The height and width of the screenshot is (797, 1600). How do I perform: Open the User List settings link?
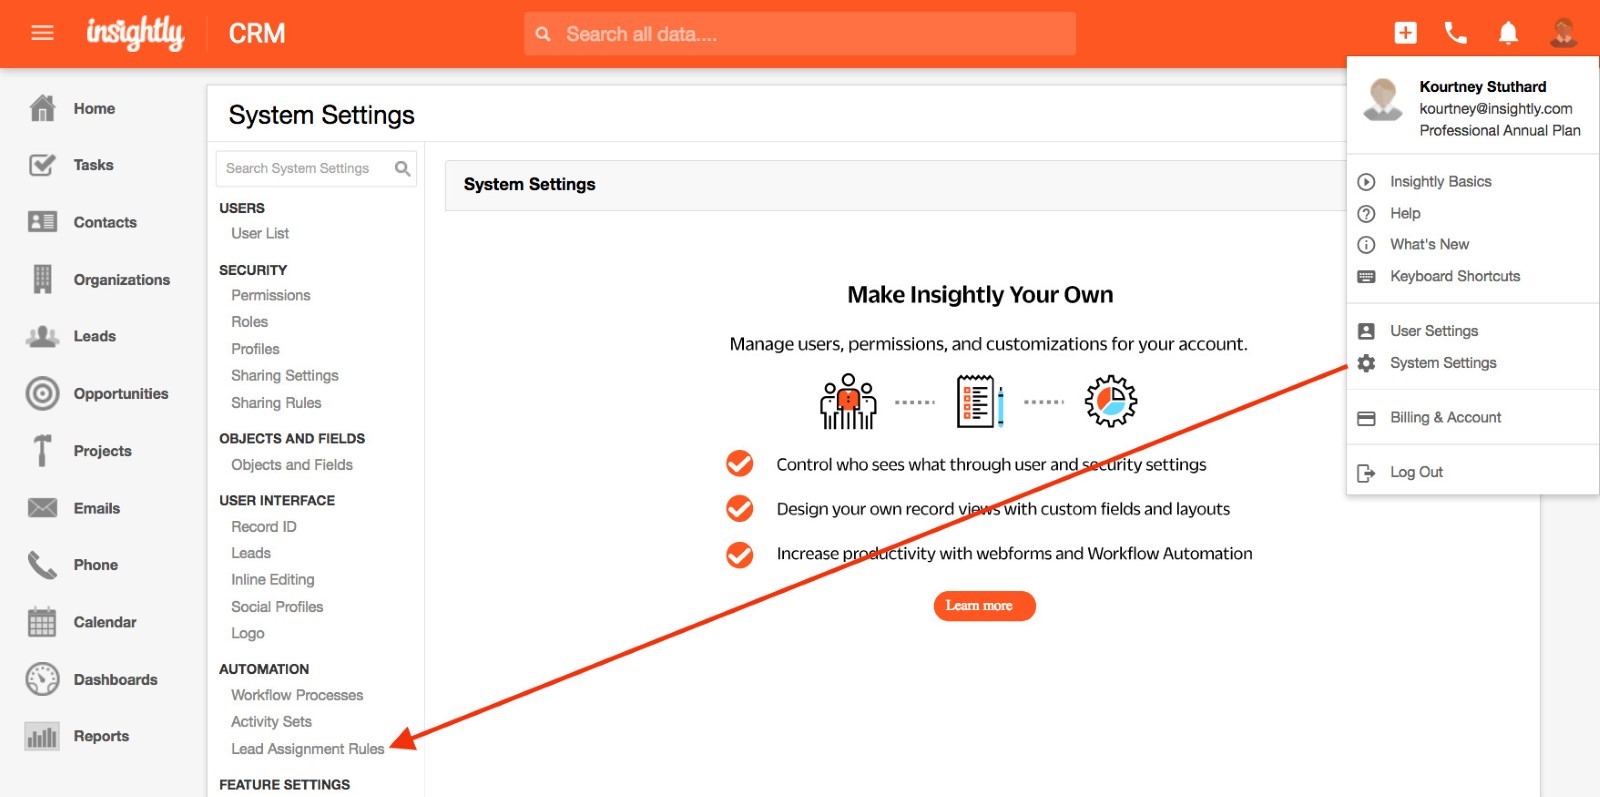tap(260, 233)
